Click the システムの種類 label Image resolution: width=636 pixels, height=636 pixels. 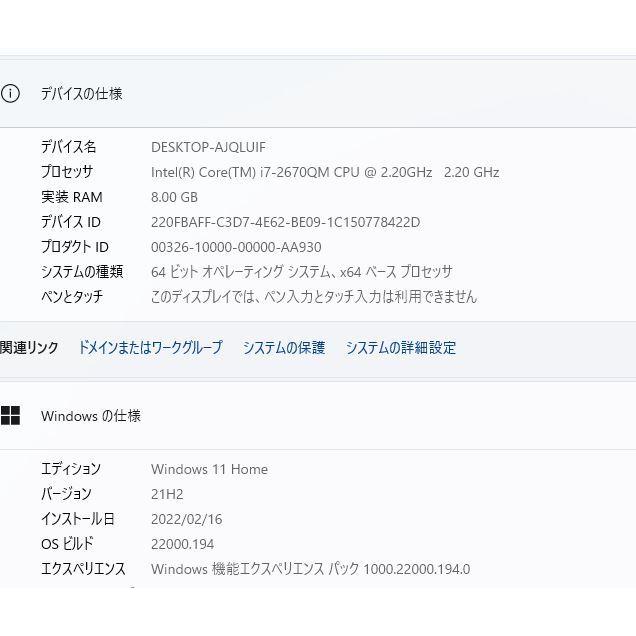pyautogui.click(x=82, y=272)
